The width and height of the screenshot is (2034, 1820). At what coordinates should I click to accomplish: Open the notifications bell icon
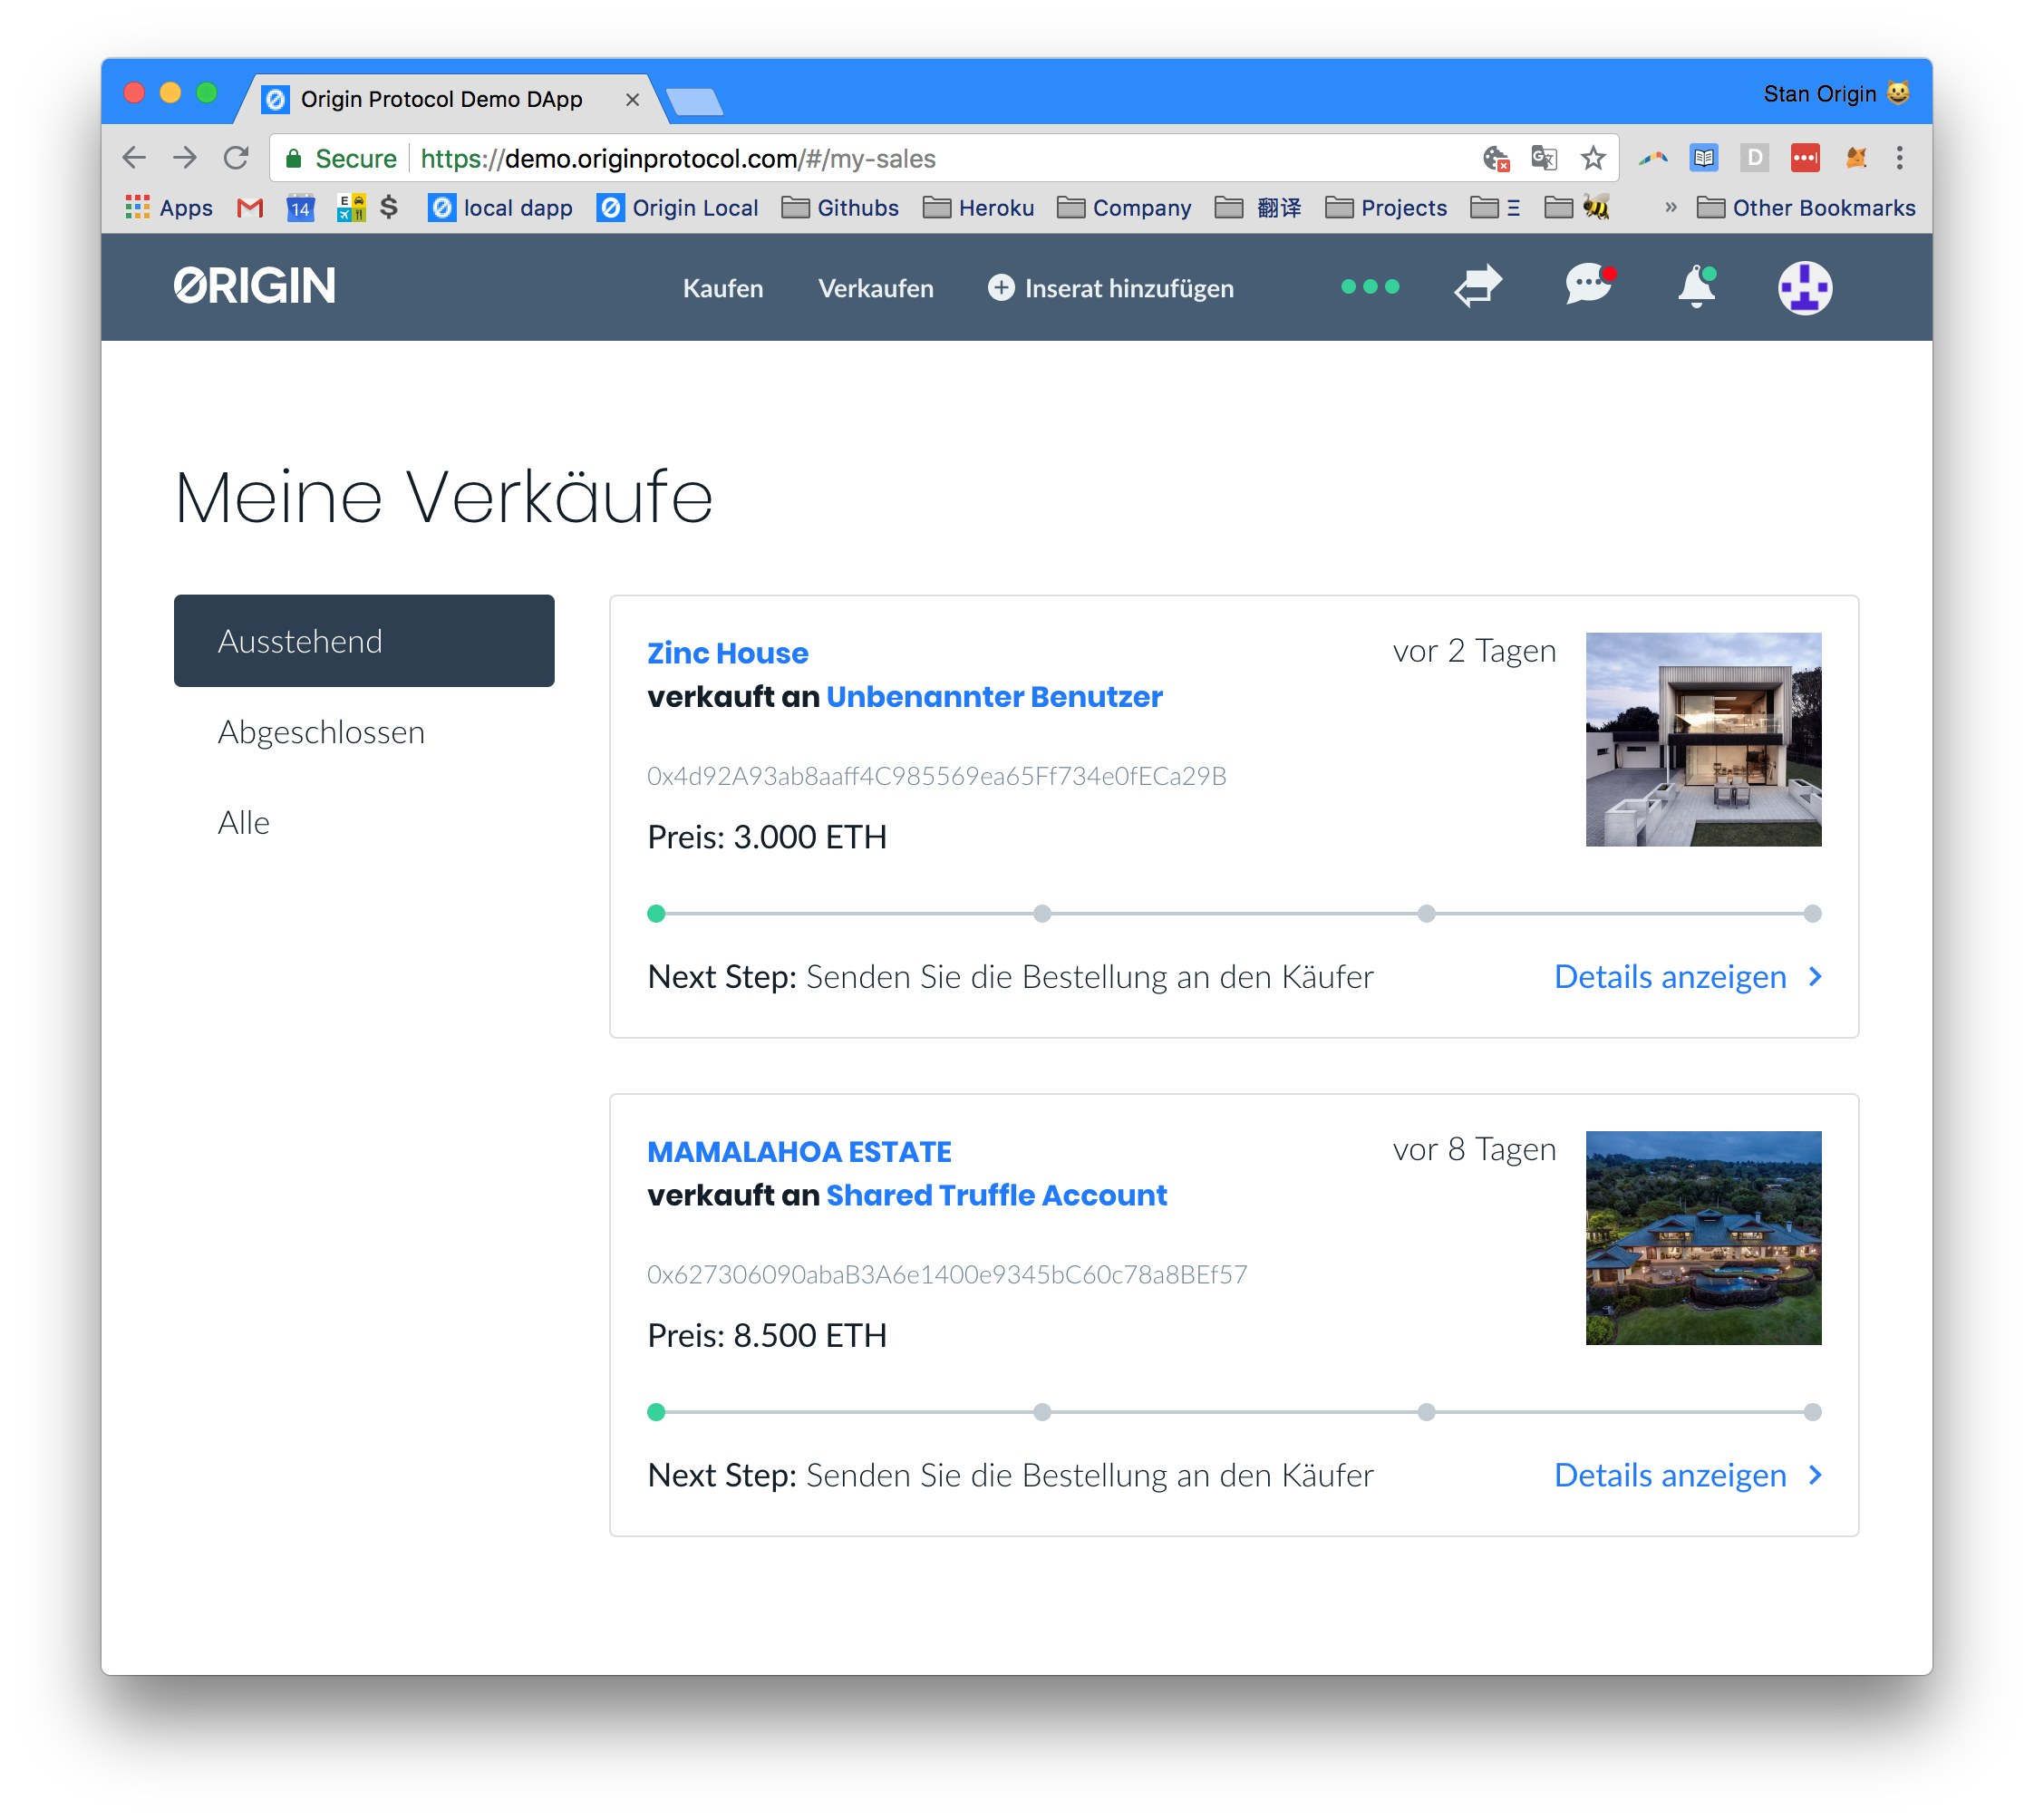[x=1697, y=287]
